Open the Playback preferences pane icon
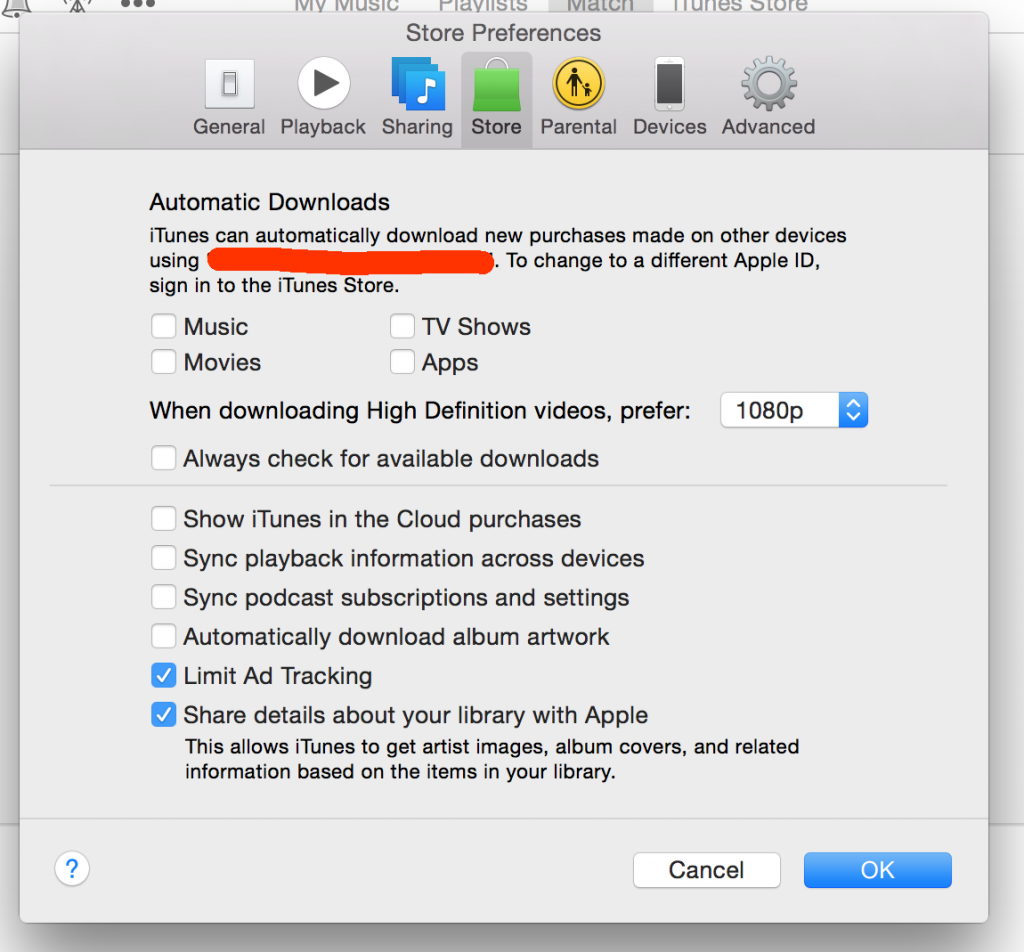The height and width of the screenshot is (952, 1024). 324,84
